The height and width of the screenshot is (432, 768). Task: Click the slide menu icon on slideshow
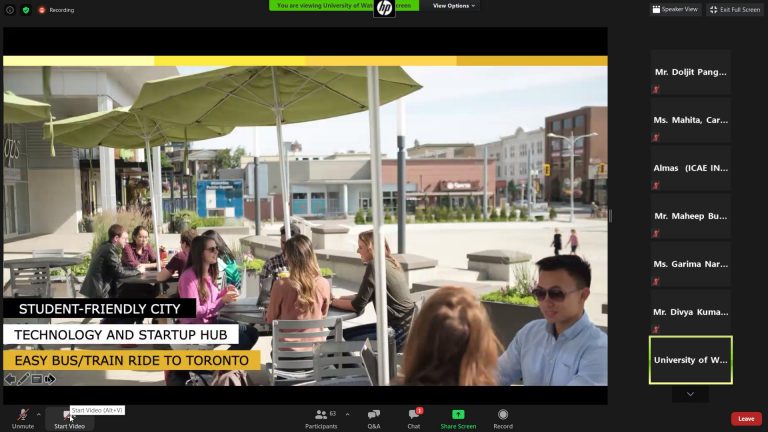coord(36,379)
